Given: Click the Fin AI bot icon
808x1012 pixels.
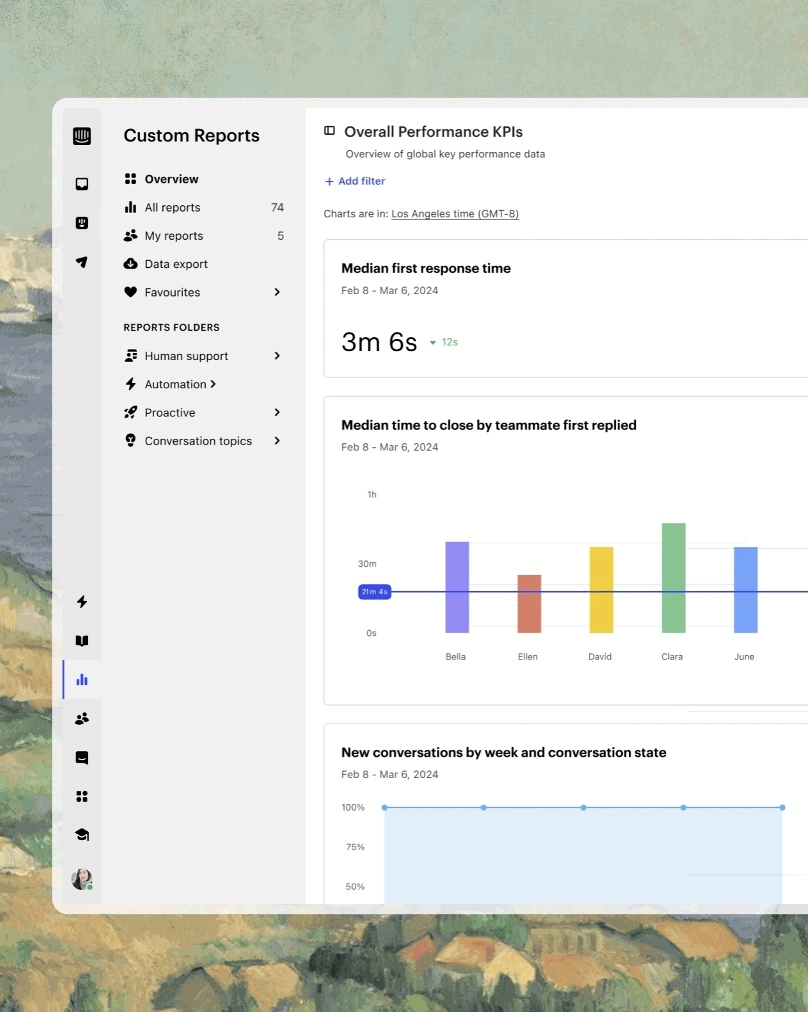Looking at the screenshot, I should click(x=82, y=223).
